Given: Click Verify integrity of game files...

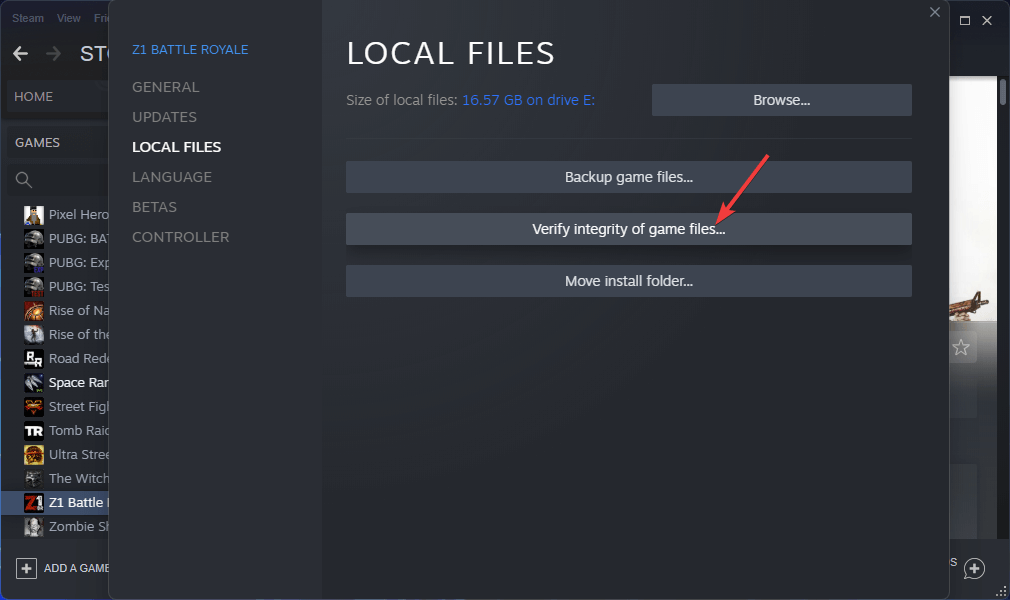Looking at the screenshot, I should click(x=629, y=229).
